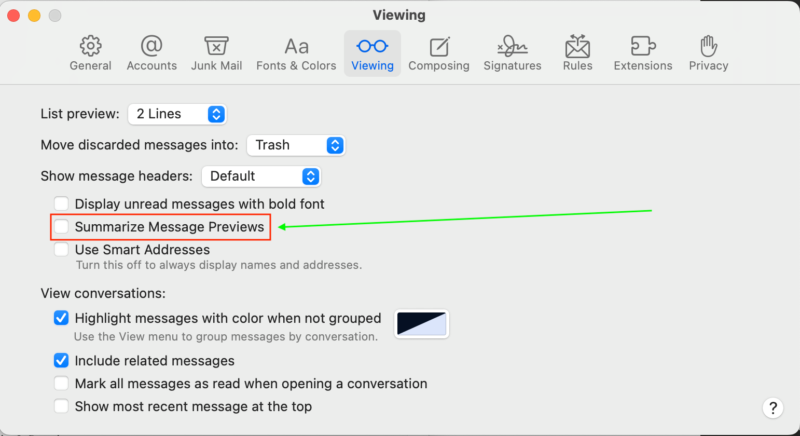Close the Viewing settings window
The width and height of the screenshot is (800, 436).
(x=14, y=15)
